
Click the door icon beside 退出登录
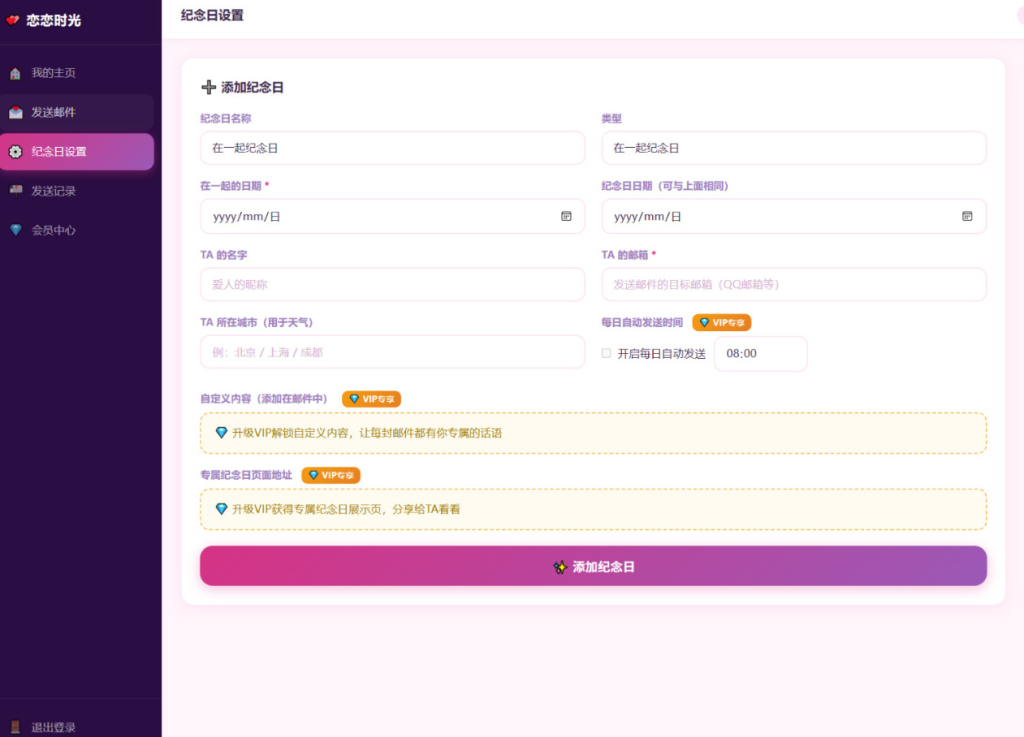16,727
